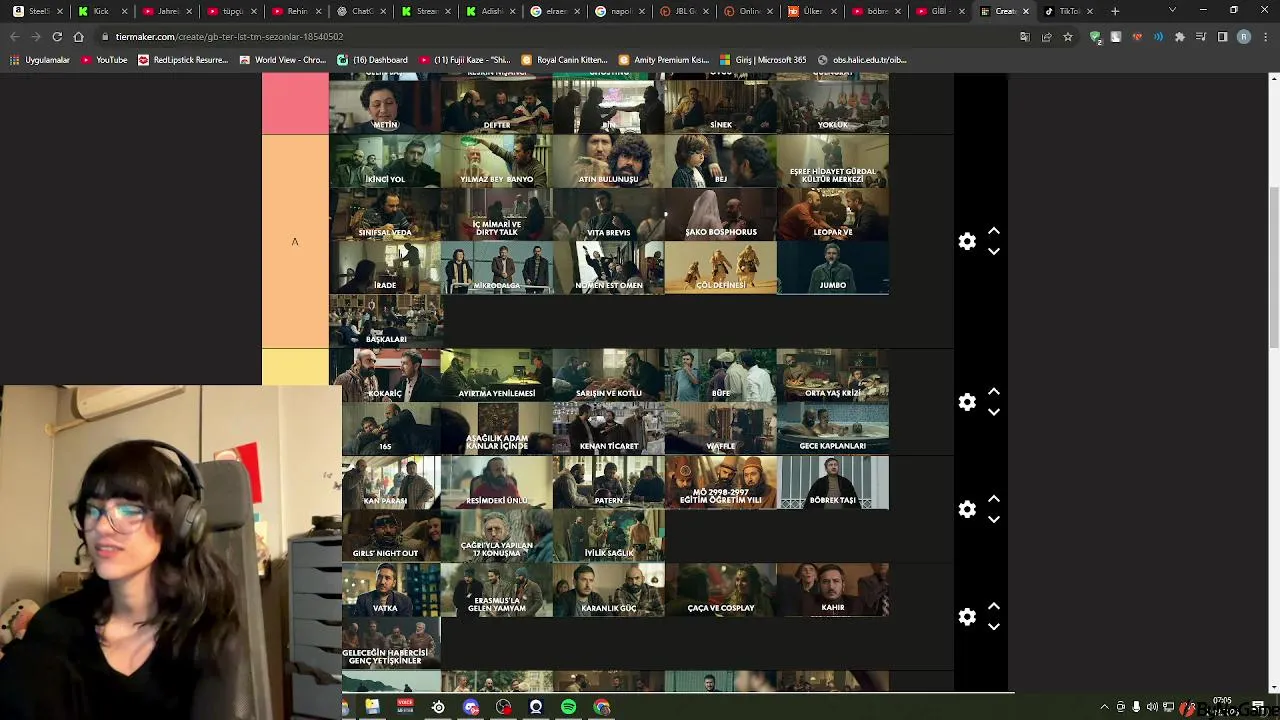Click the share page icon in address bar

click(1046, 37)
